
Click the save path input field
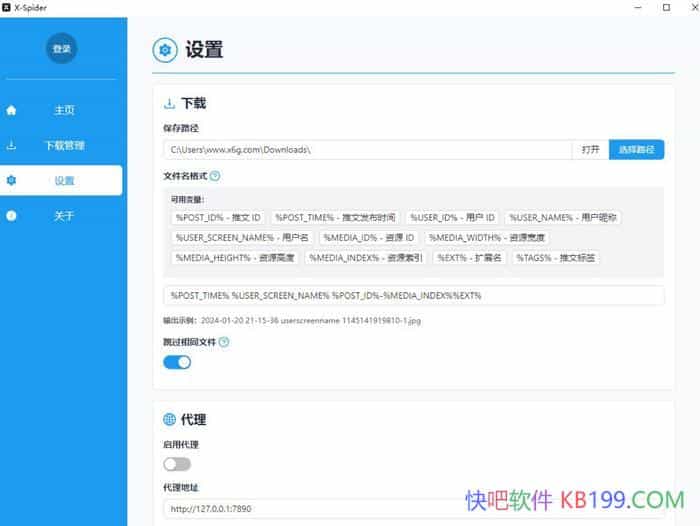(x=367, y=150)
